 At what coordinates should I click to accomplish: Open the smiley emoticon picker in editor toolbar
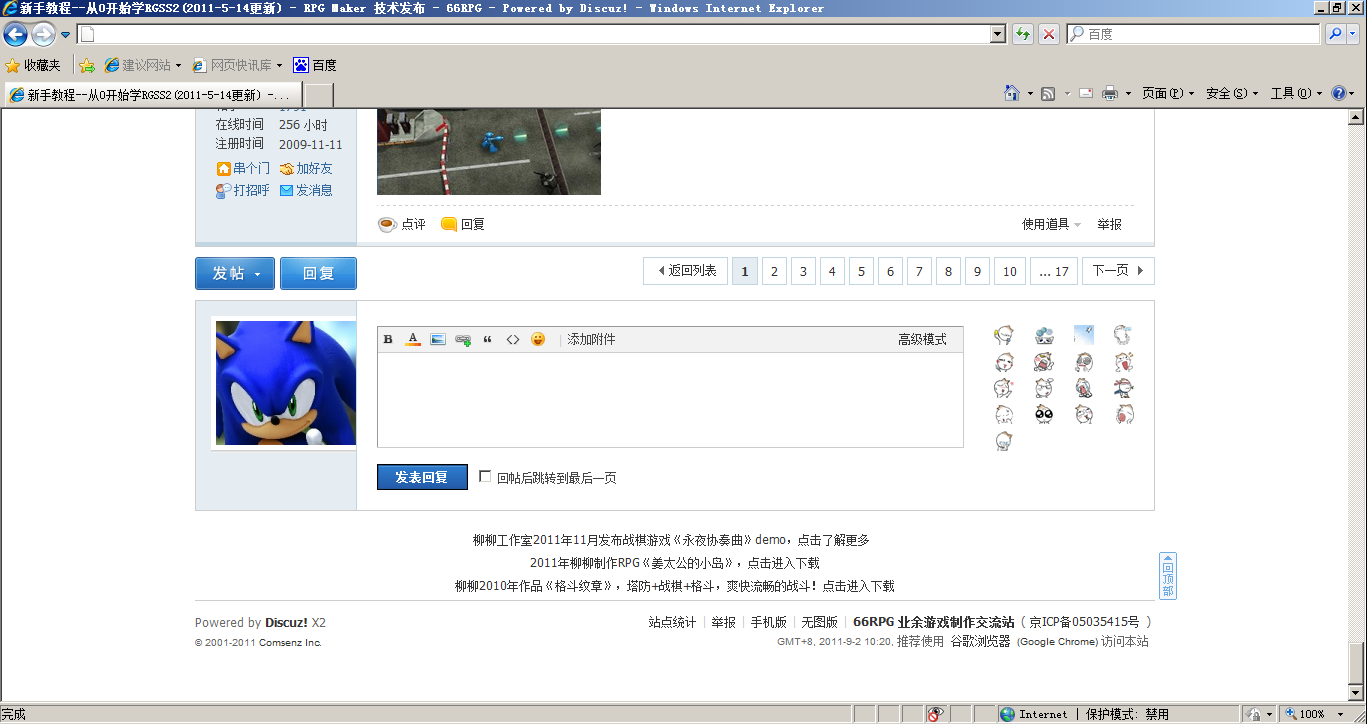click(x=538, y=340)
